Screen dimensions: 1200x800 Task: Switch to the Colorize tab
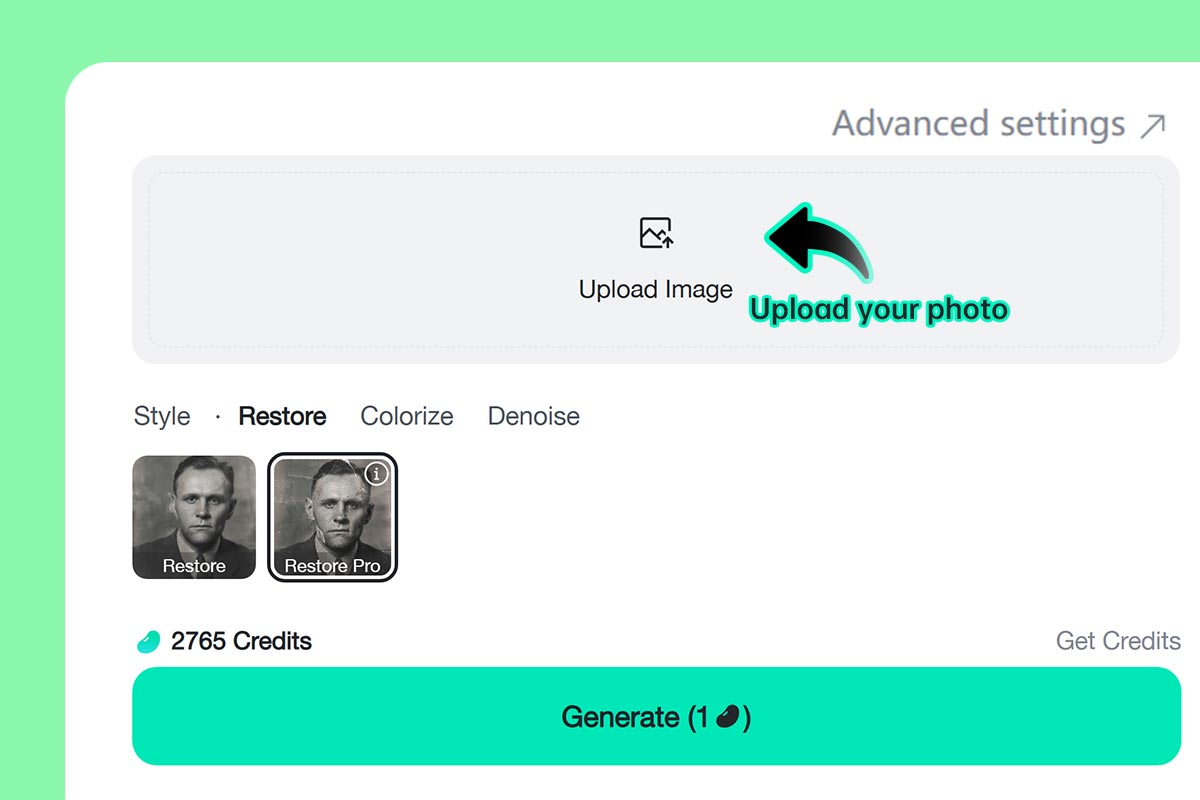coord(407,416)
